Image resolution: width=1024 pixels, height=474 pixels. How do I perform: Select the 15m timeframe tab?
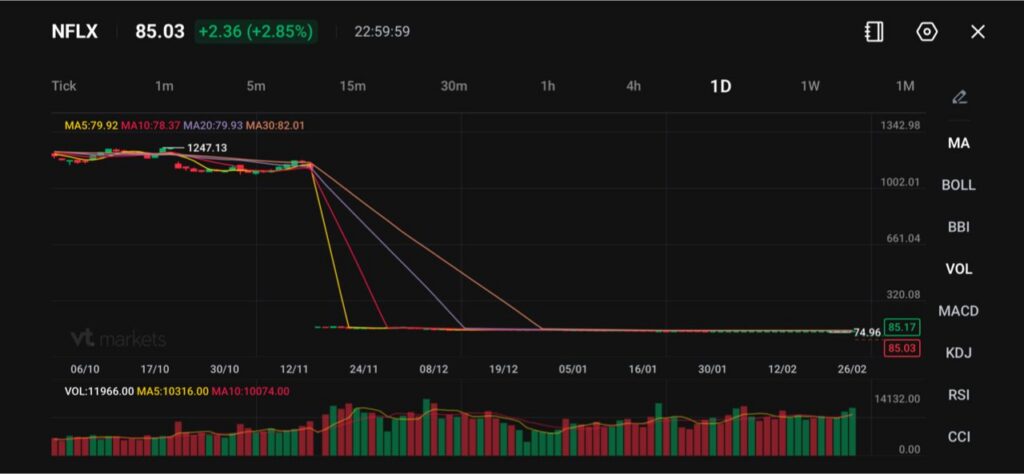coord(352,86)
